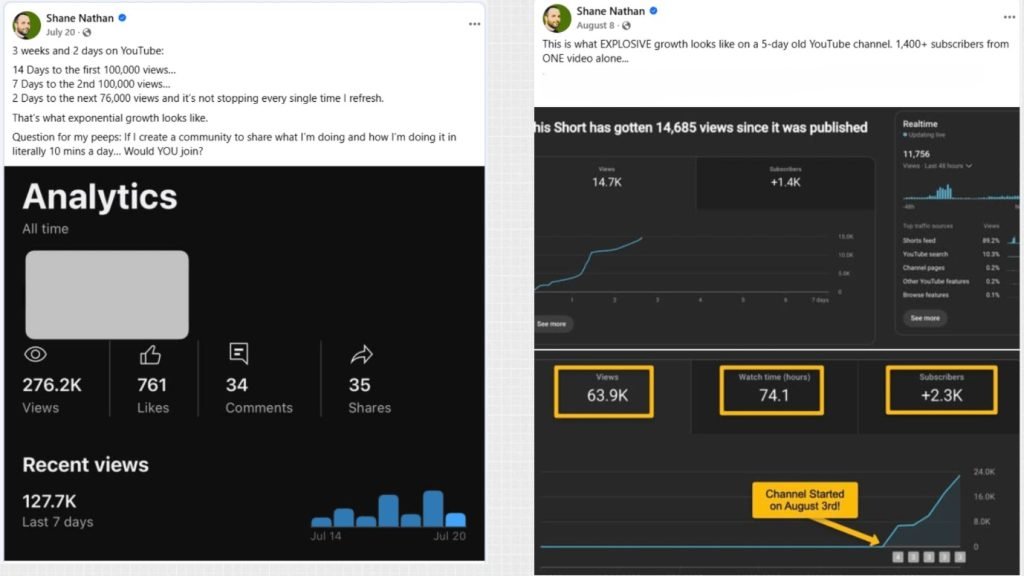This screenshot has width=1024, height=576.
Task: Click the Shares arrow icon
Action: pos(361,354)
